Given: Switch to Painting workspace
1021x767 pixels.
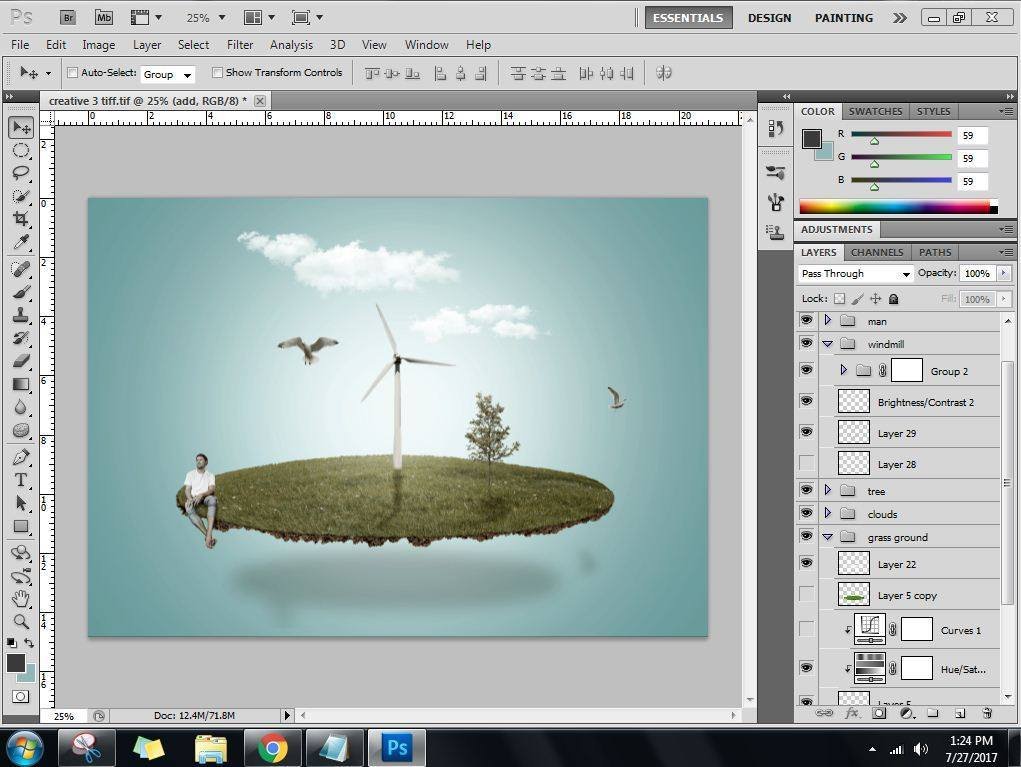Looking at the screenshot, I should 844,18.
